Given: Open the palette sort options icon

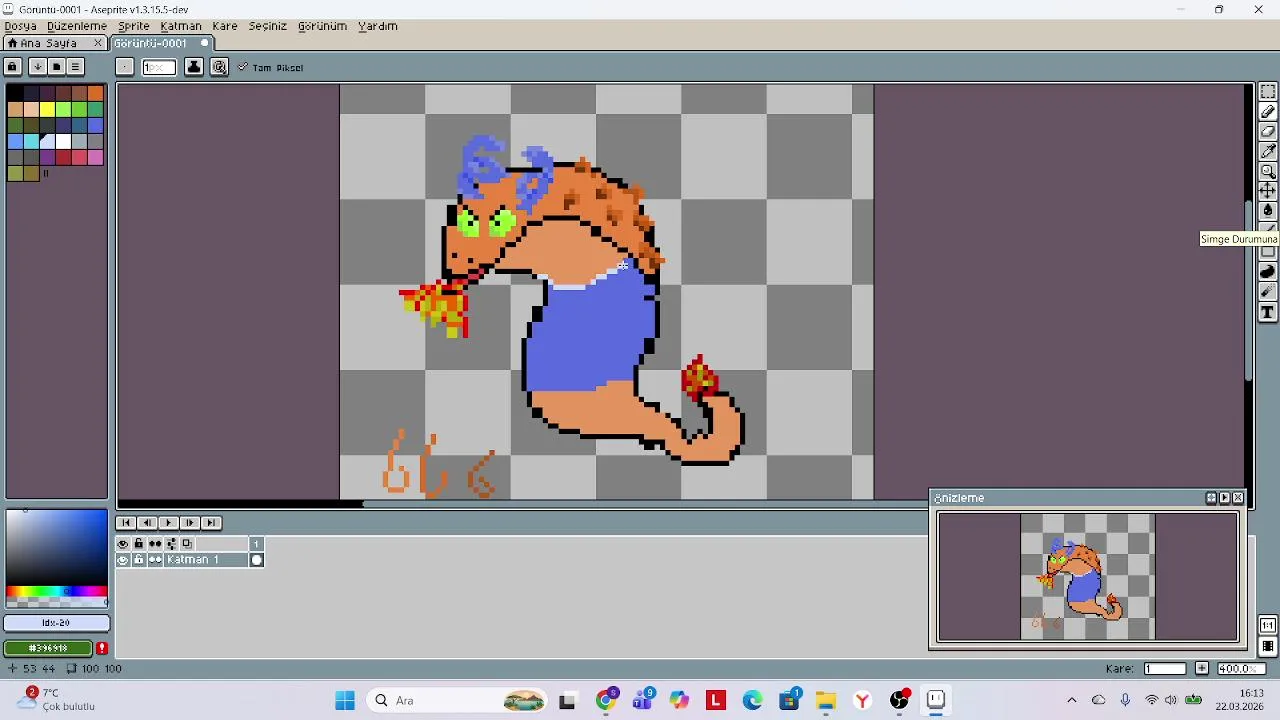Looking at the screenshot, I should click(37, 67).
